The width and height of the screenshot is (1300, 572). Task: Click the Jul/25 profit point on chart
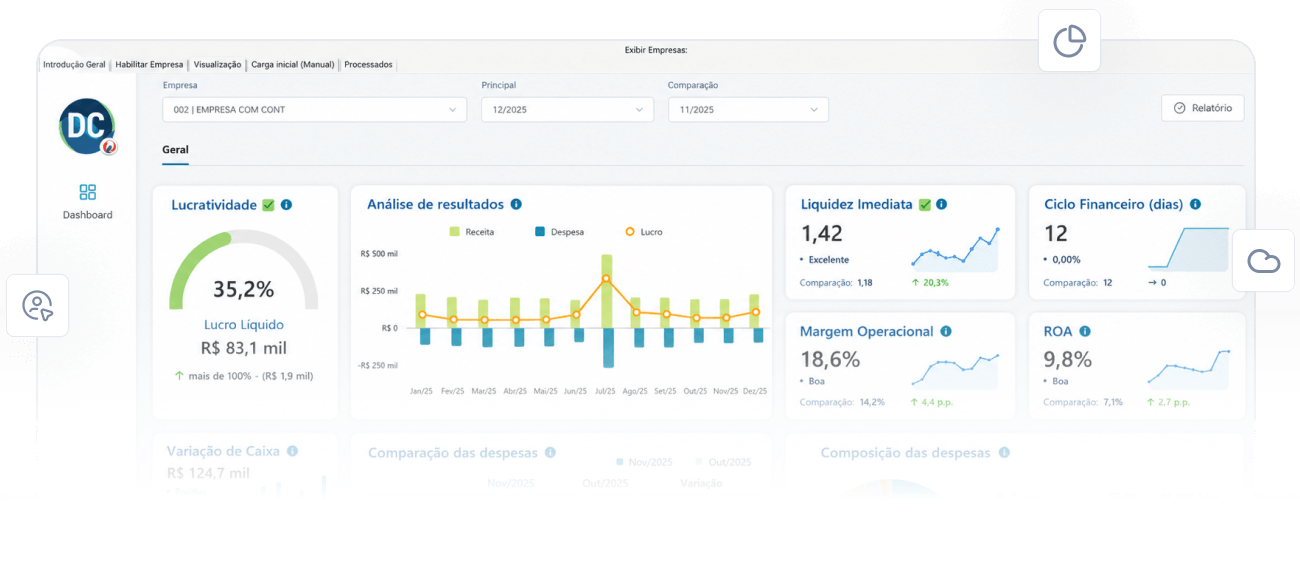tap(606, 279)
